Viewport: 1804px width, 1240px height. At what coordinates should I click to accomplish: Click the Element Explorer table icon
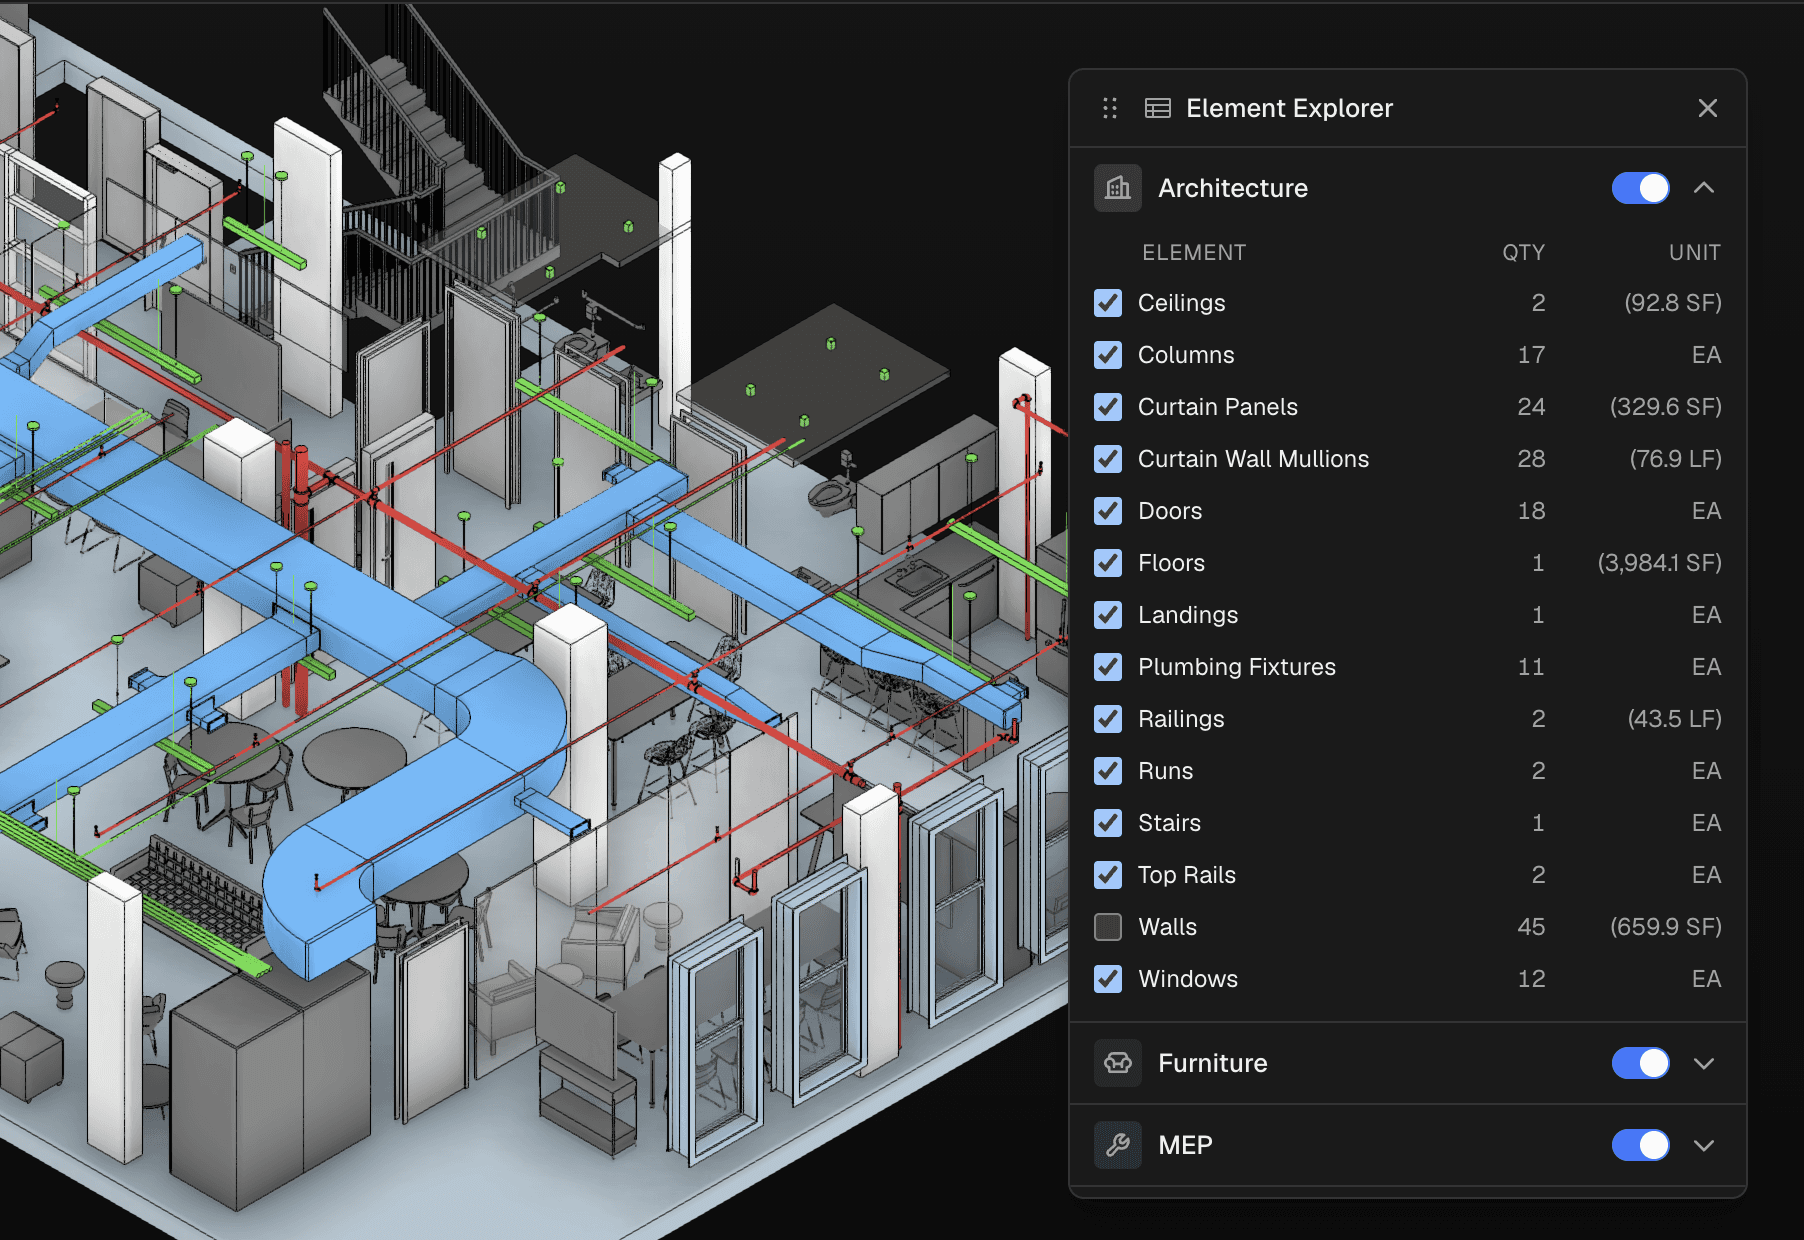tap(1157, 108)
